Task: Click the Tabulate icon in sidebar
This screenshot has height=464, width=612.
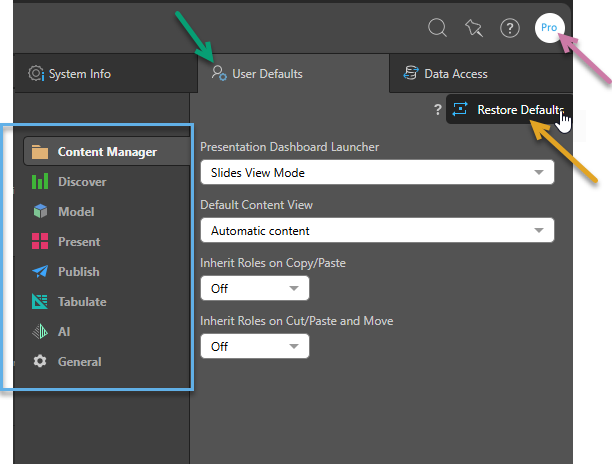Action: (40, 302)
